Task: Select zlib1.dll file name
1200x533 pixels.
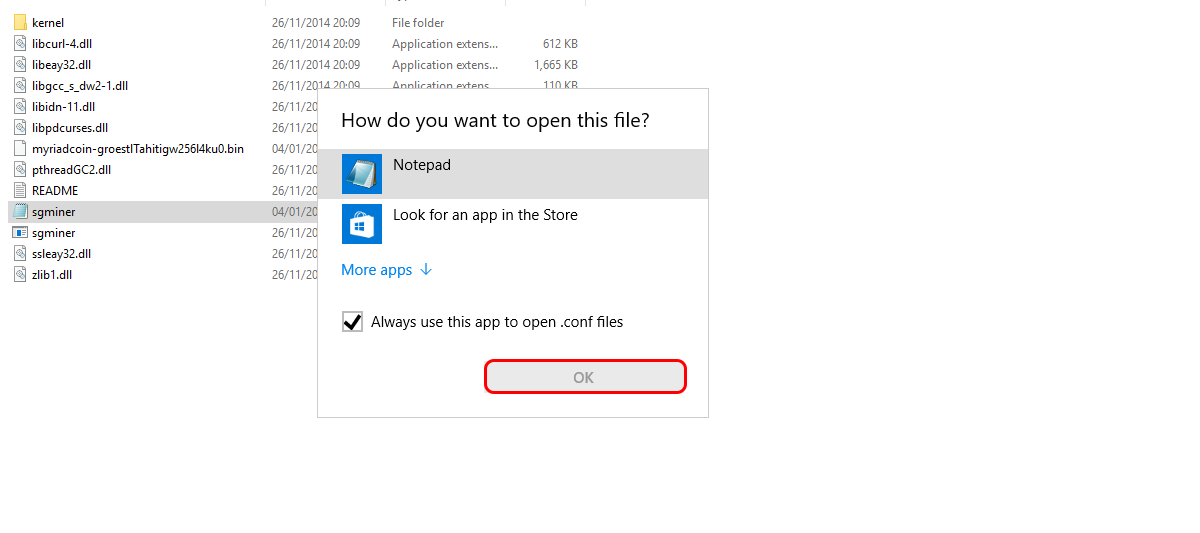Action: tap(52, 274)
